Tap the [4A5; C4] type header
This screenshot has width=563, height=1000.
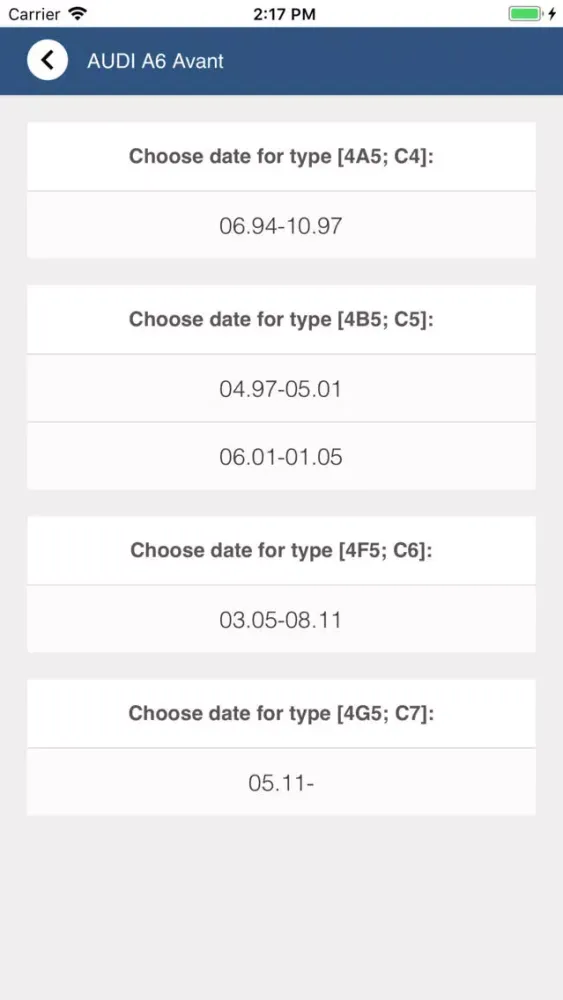coord(281,156)
